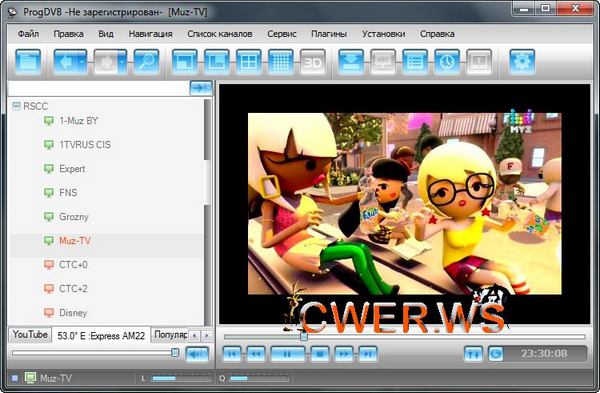Open the Файл menu
600x393 pixels.
pyautogui.click(x=28, y=34)
